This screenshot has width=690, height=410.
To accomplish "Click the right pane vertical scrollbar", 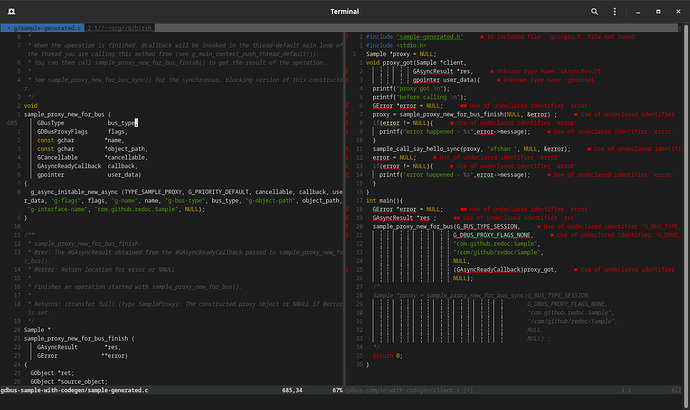I will (686, 216).
